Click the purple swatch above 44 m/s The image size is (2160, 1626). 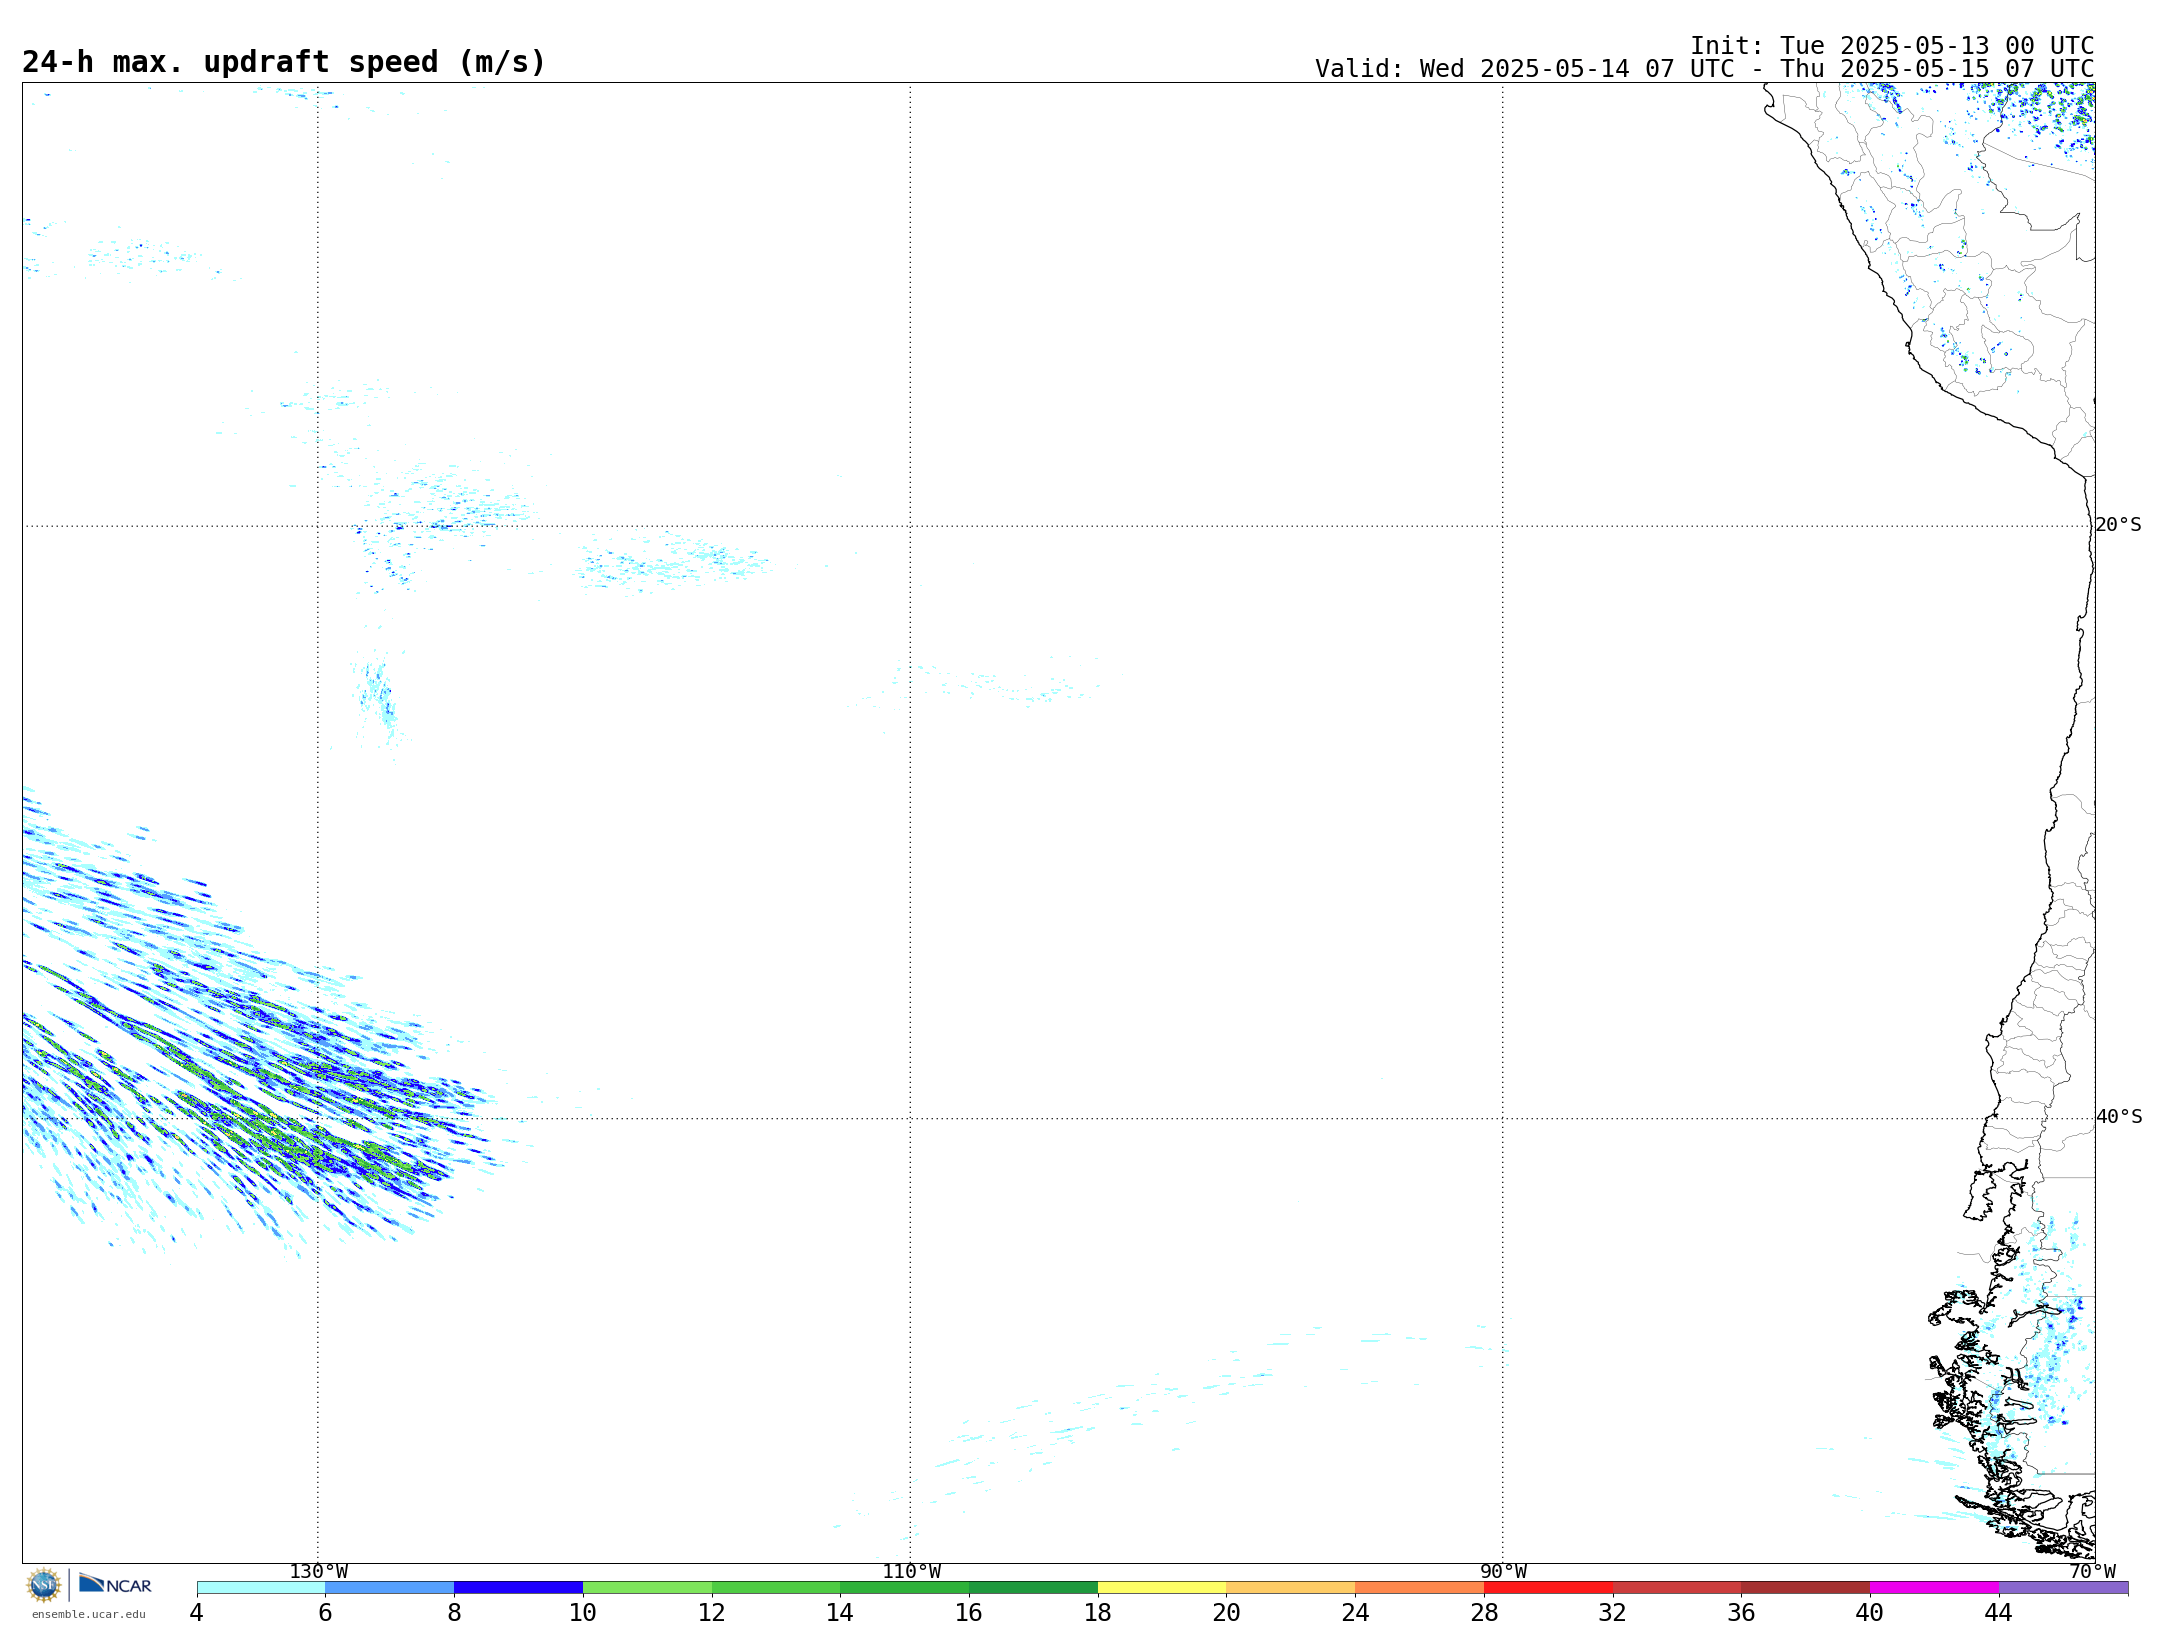[2064, 1588]
